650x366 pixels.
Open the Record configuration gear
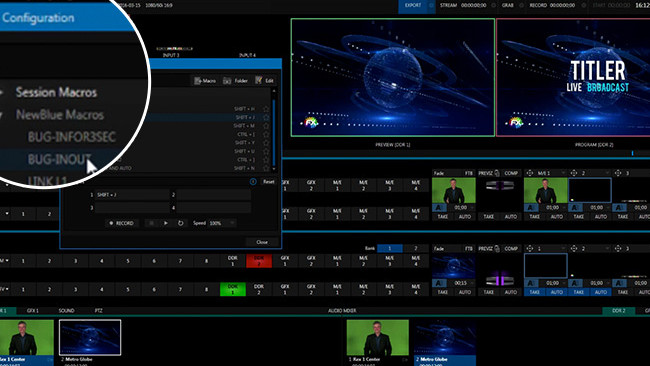[x=584, y=5]
